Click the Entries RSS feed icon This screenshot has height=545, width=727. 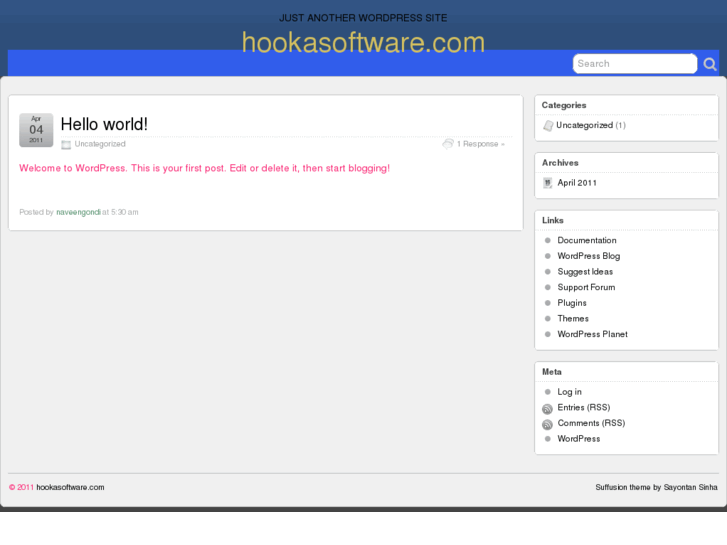click(547, 408)
